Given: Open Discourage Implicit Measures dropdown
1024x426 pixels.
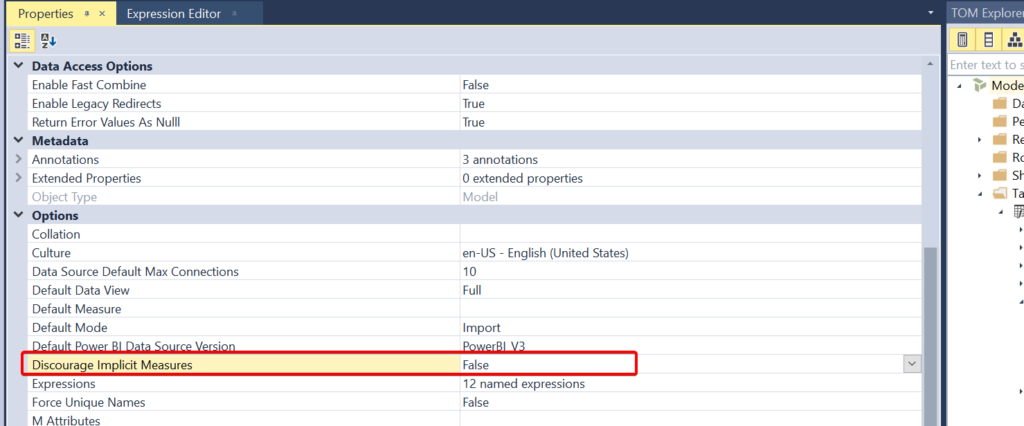Looking at the screenshot, I should point(911,365).
